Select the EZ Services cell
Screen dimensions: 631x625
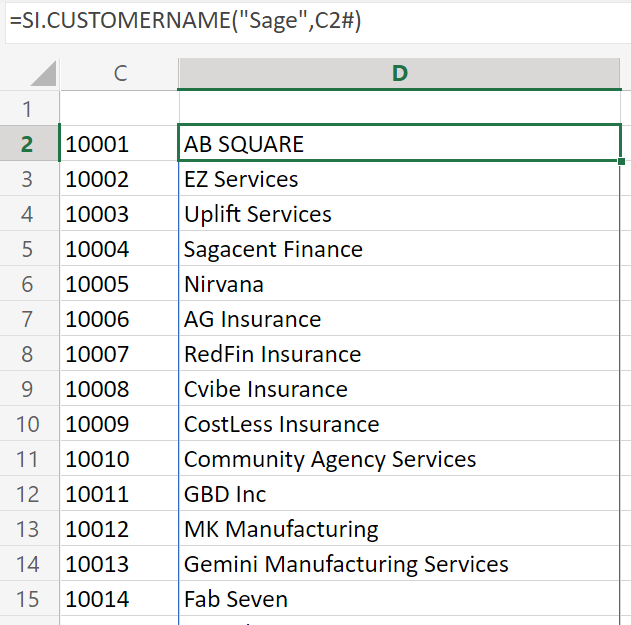400,179
